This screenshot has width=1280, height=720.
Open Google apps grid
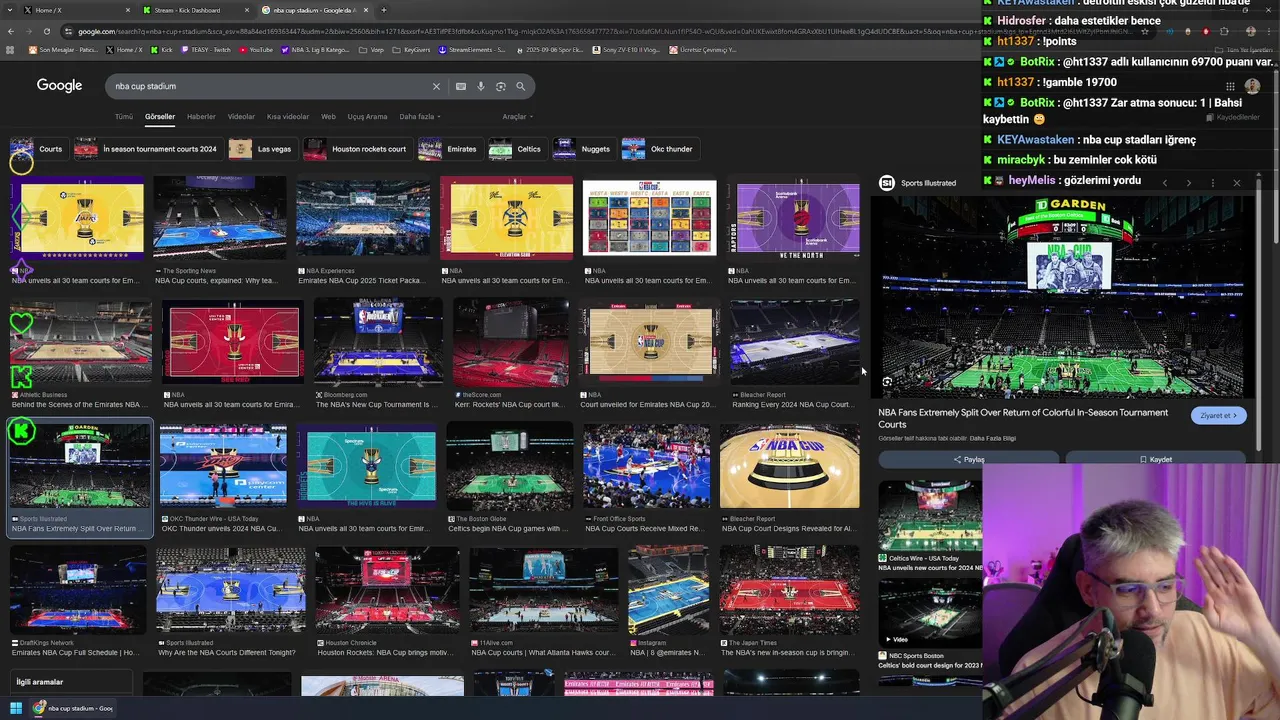[1230, 86]
